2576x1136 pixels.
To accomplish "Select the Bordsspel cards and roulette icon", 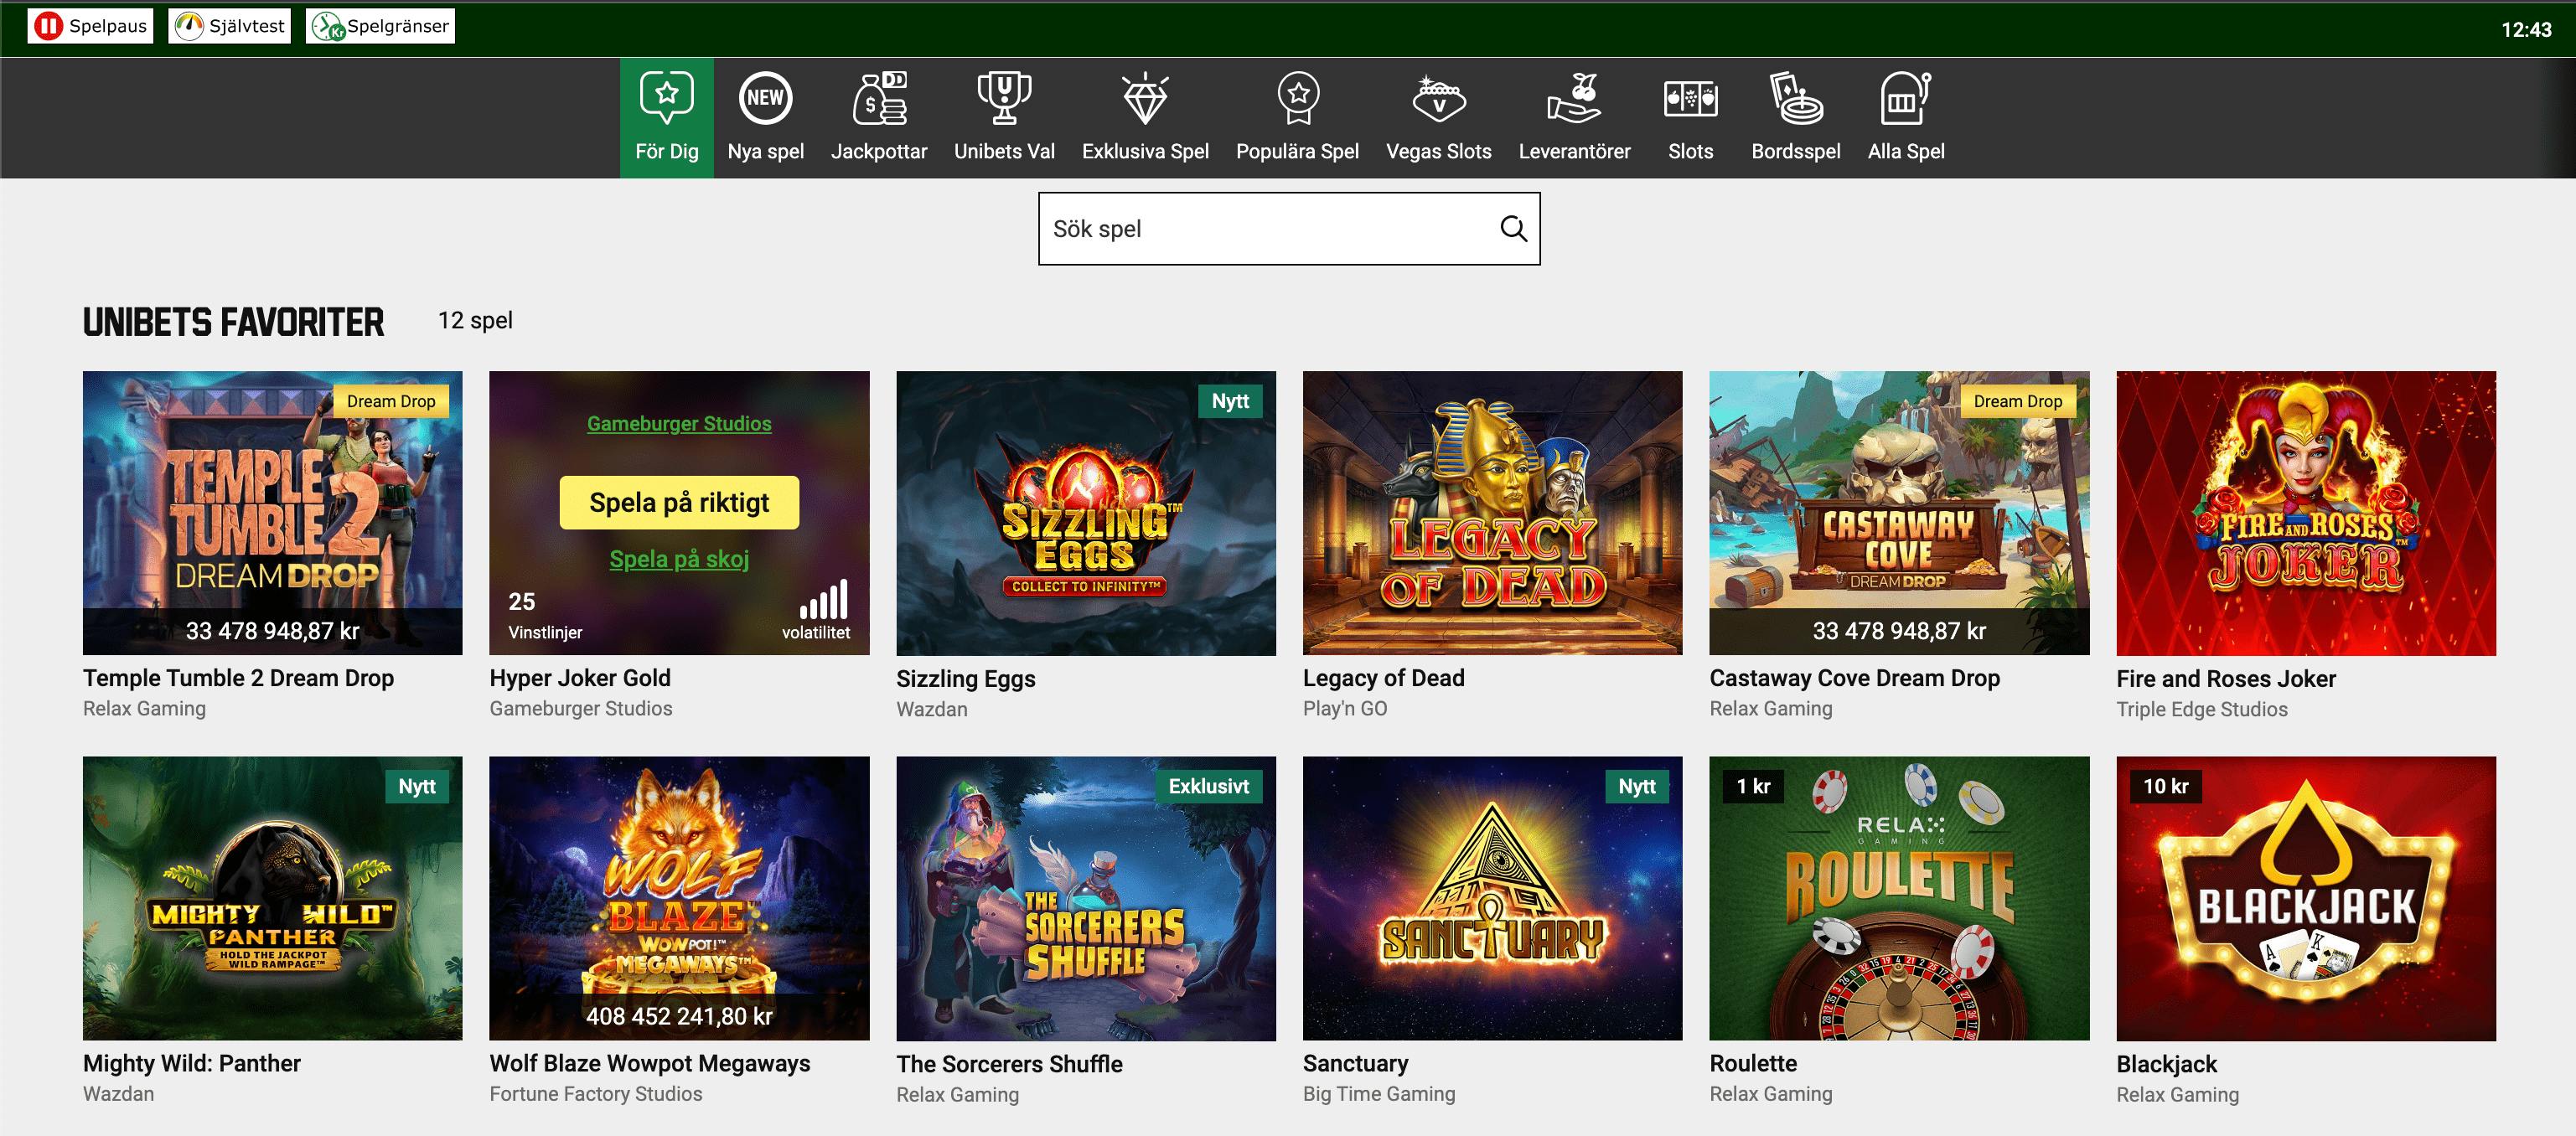I will click(x=1796, y=98).
